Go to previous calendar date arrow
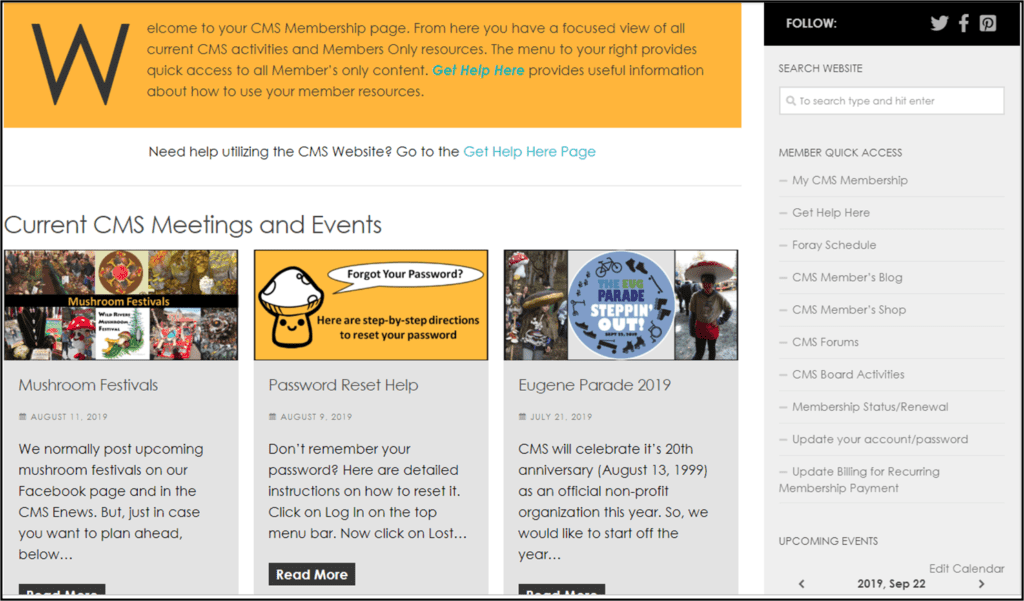 point(801,584)
